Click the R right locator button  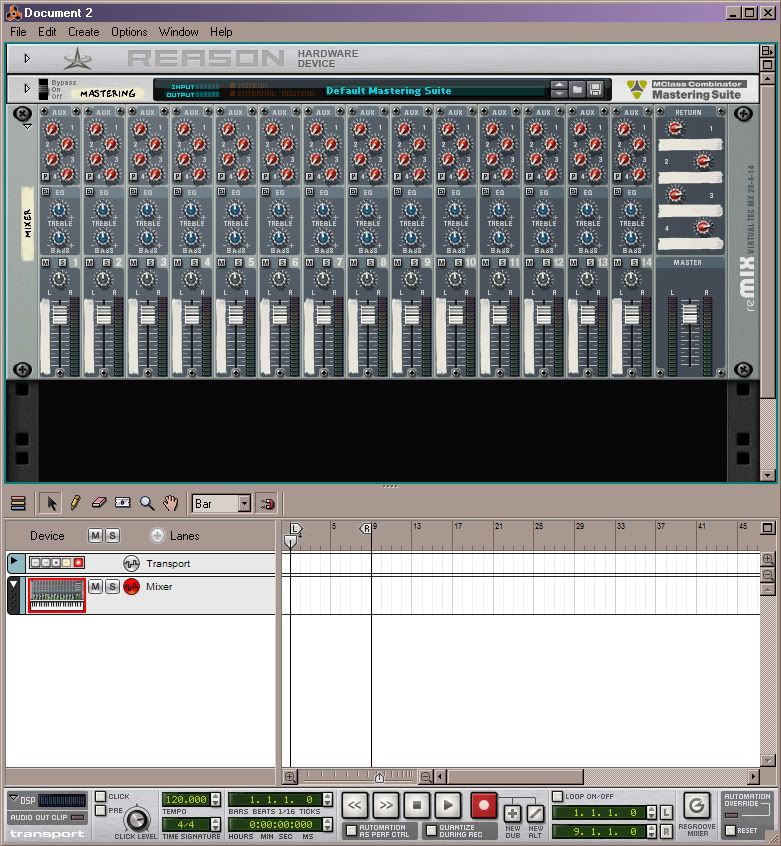(x=666, y=831)
